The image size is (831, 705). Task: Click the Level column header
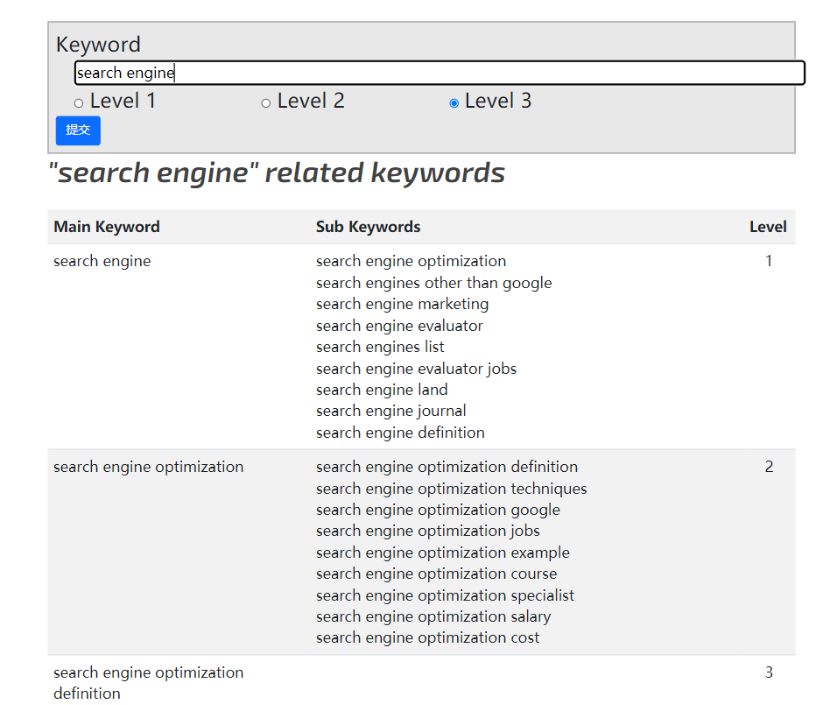(x=767, y=227)
